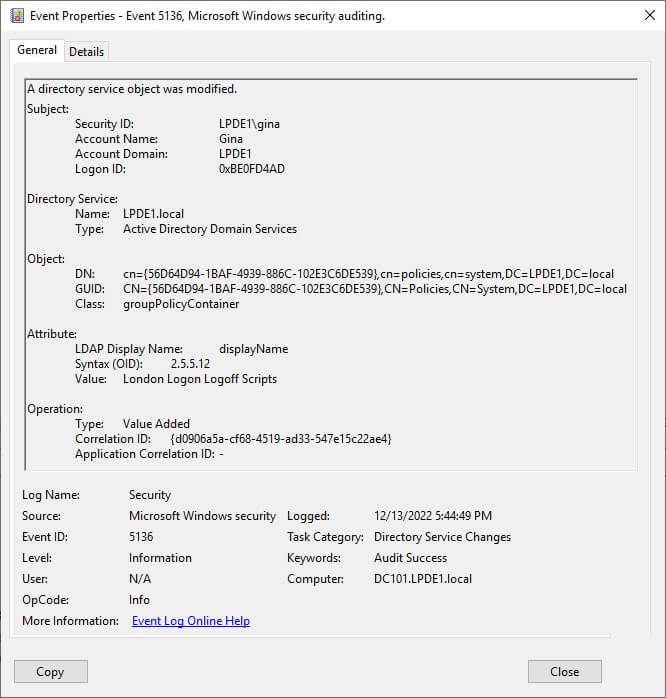666x698 pixels.
Task: Click the 'Subject:' section heading
Action: coord(48,109)
